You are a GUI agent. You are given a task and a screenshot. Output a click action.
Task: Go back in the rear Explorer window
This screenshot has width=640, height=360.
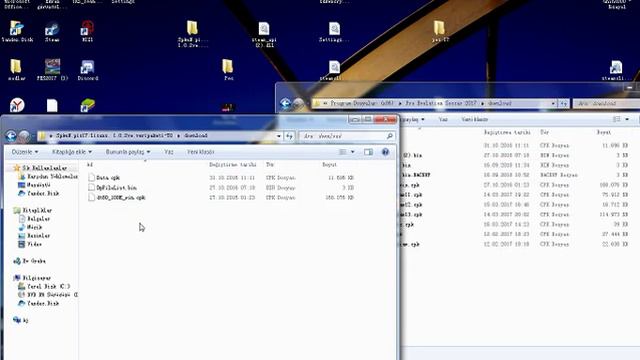[x=285, y=104]
